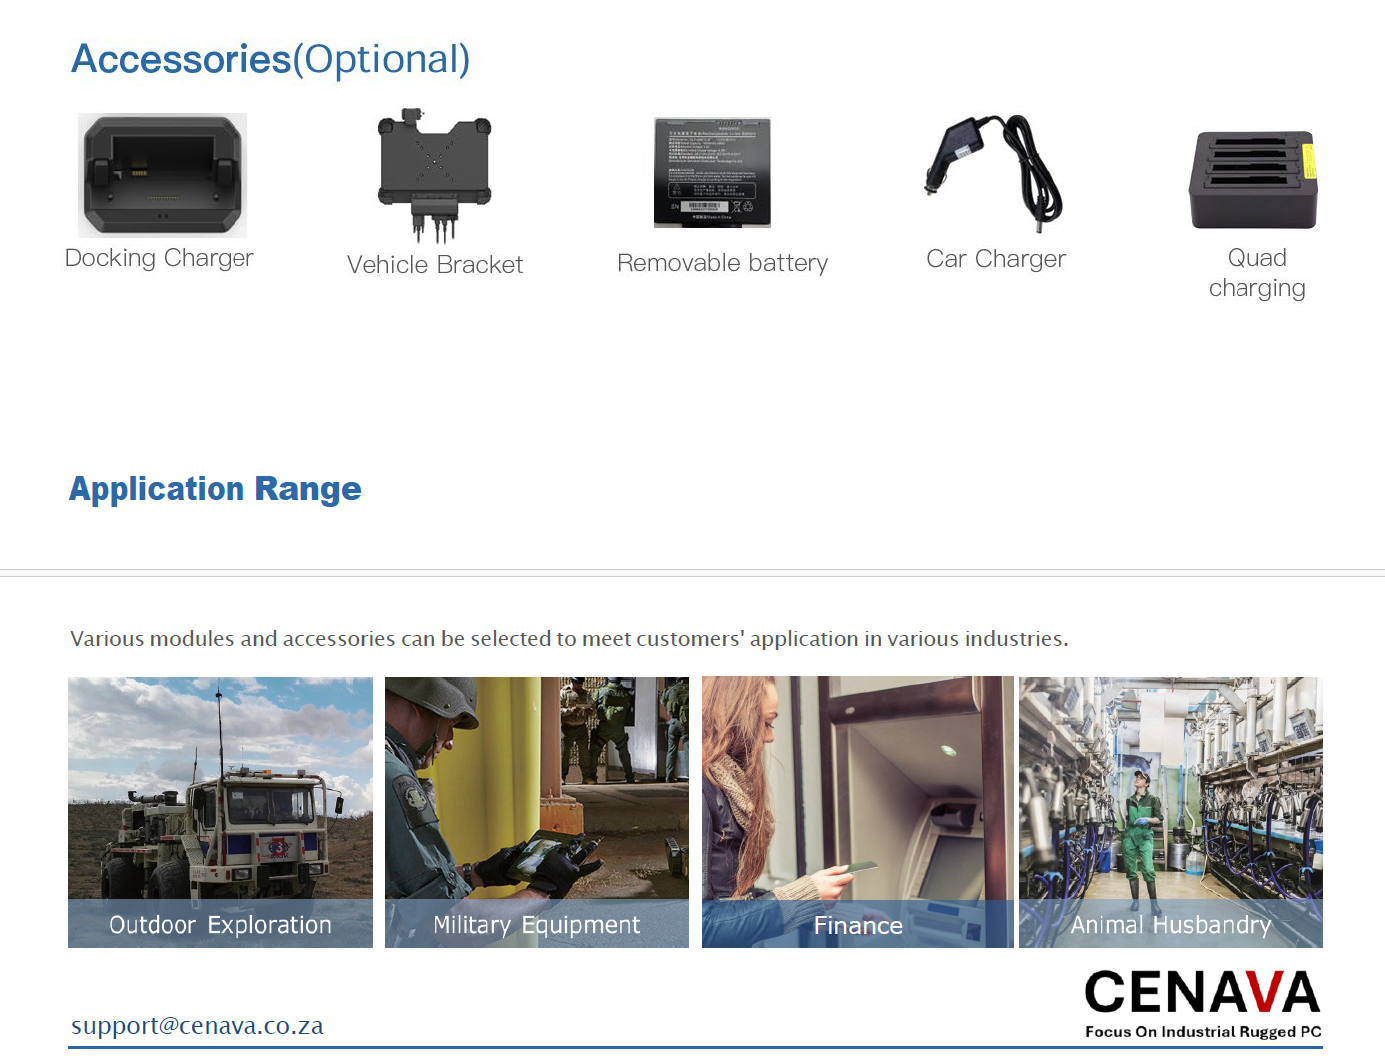Select the Vehicle Bracket image
Screen dimensions: 1385x1060
pyautogui.click(x=435, y=176)
